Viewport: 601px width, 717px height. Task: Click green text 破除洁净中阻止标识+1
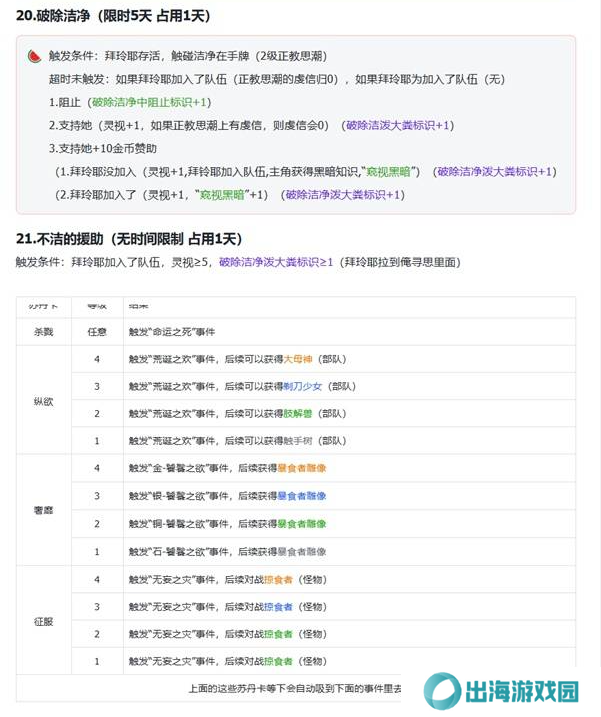point(149,102)
